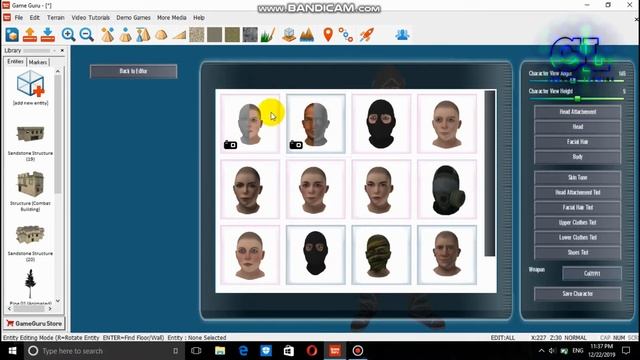Open the File menu
Image resolution: width=640 pixels, height=360 pixels.
coord(19,18)
